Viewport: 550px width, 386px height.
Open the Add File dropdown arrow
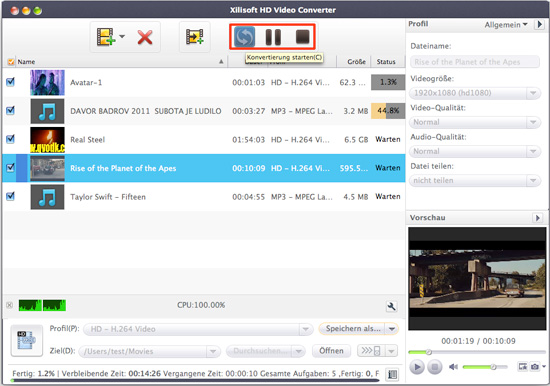(122, 36)
